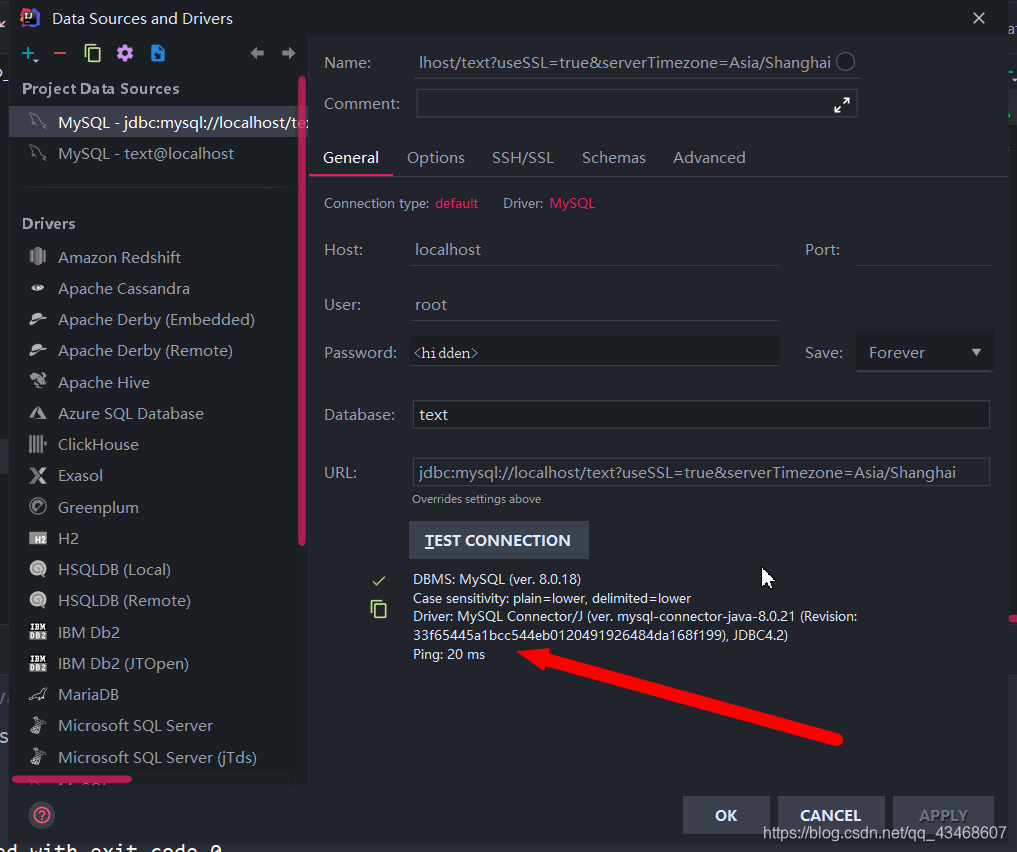
Task: Click the Drivers section heading
Action: [x=49, y=224]
